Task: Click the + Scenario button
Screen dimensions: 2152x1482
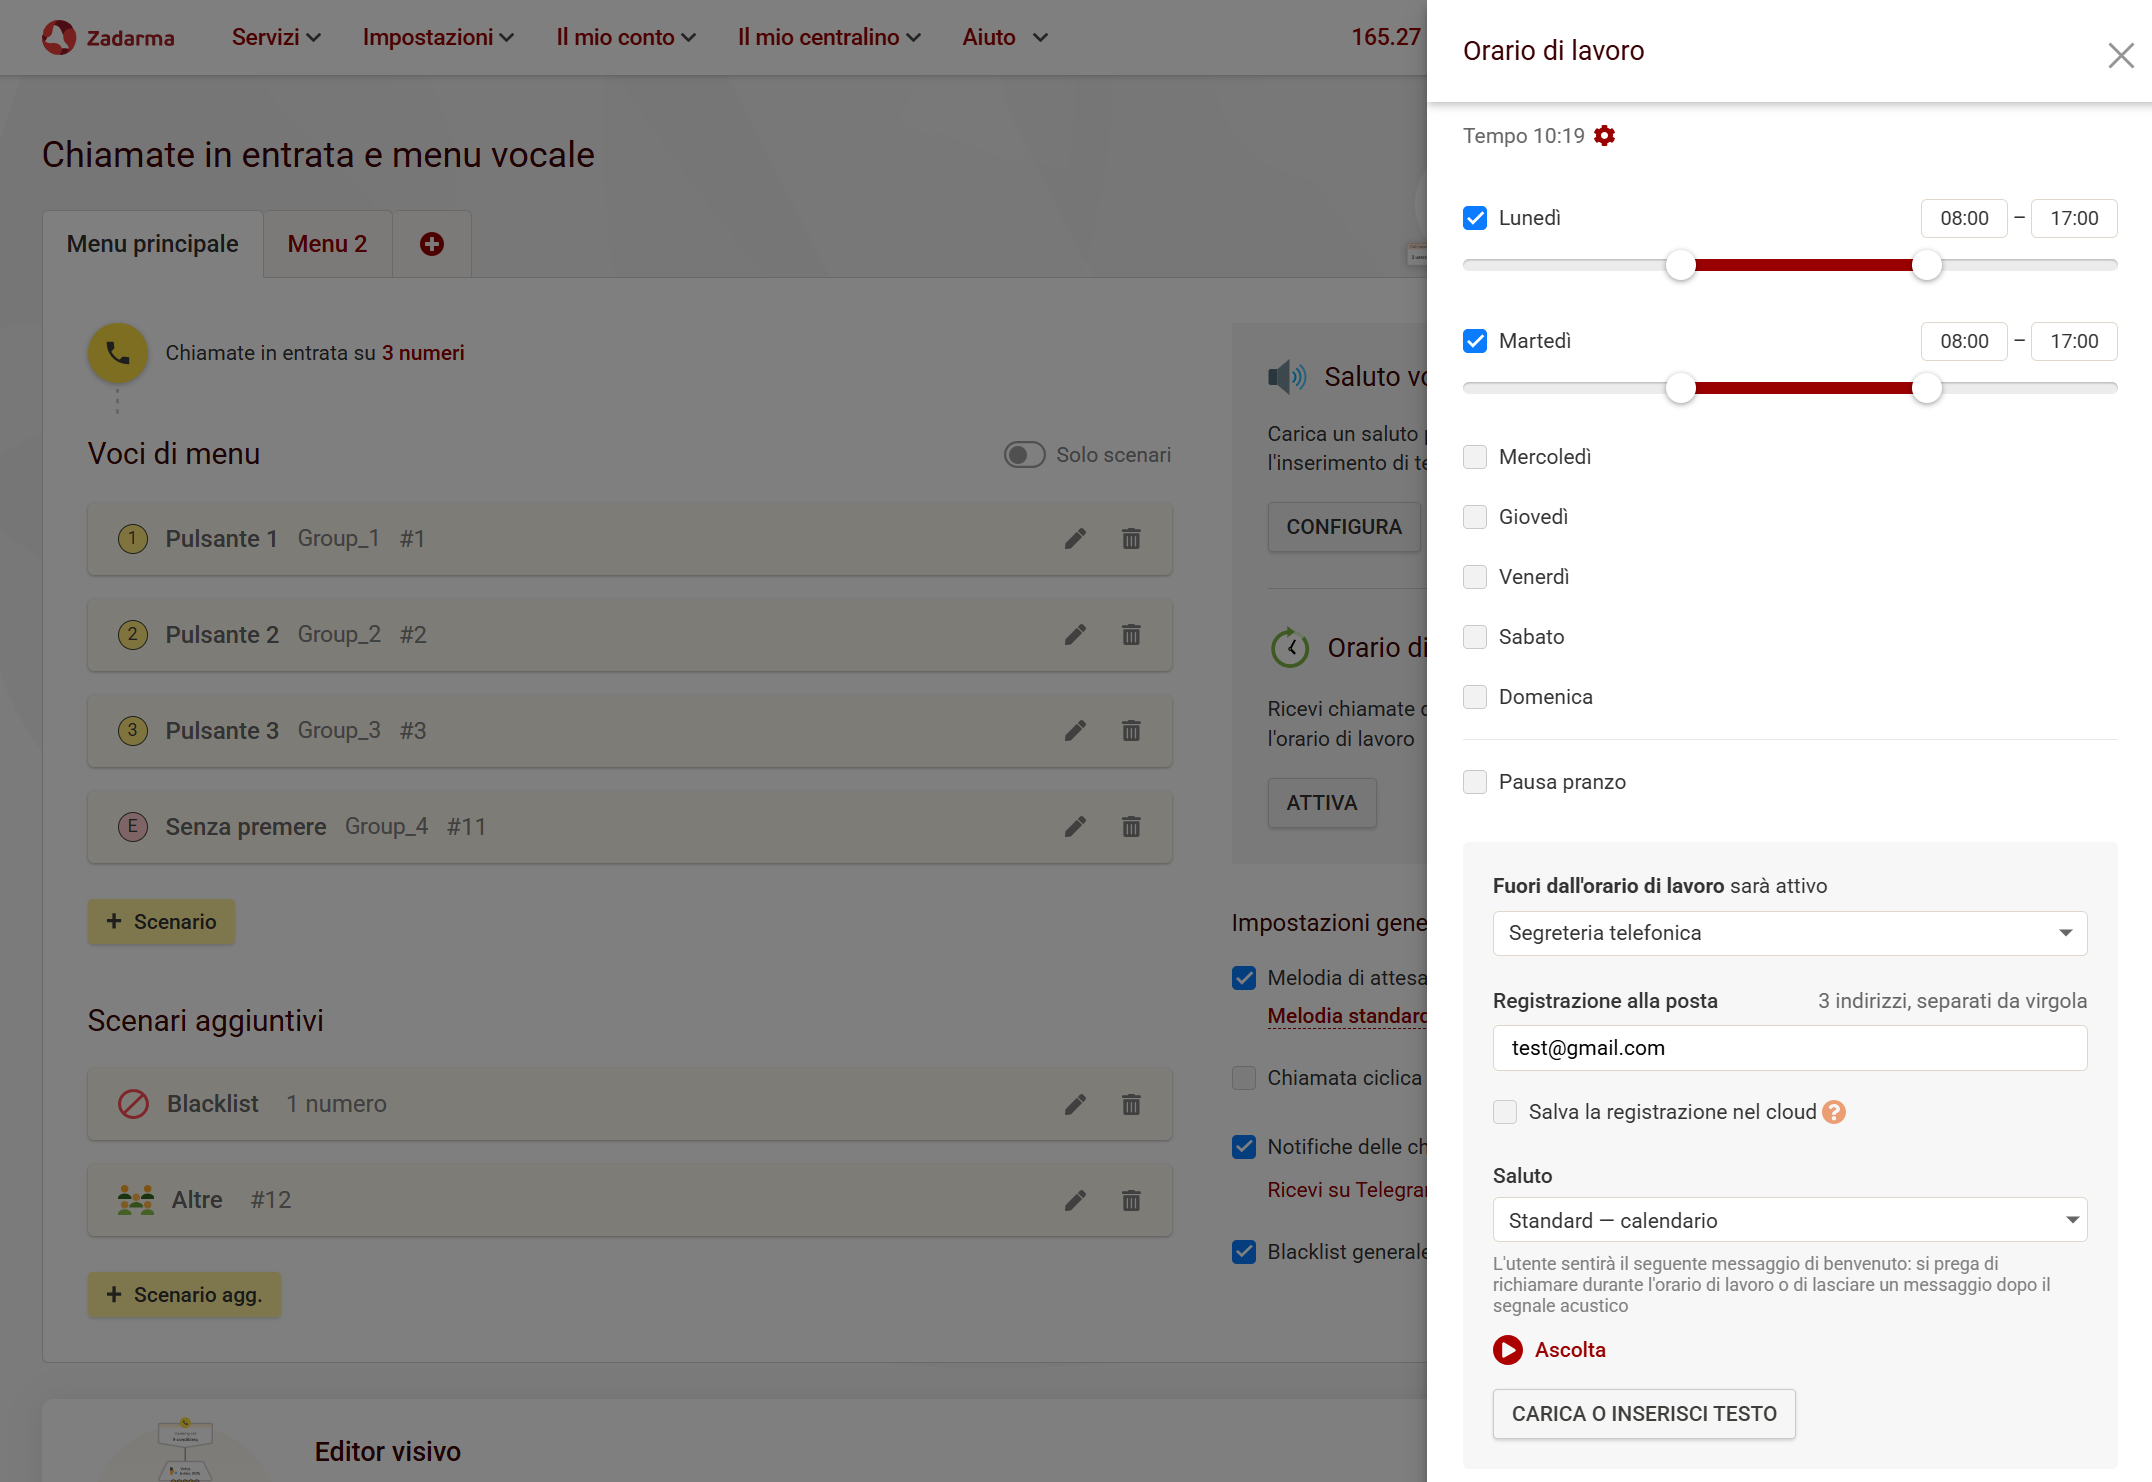Action: point(161,922)
